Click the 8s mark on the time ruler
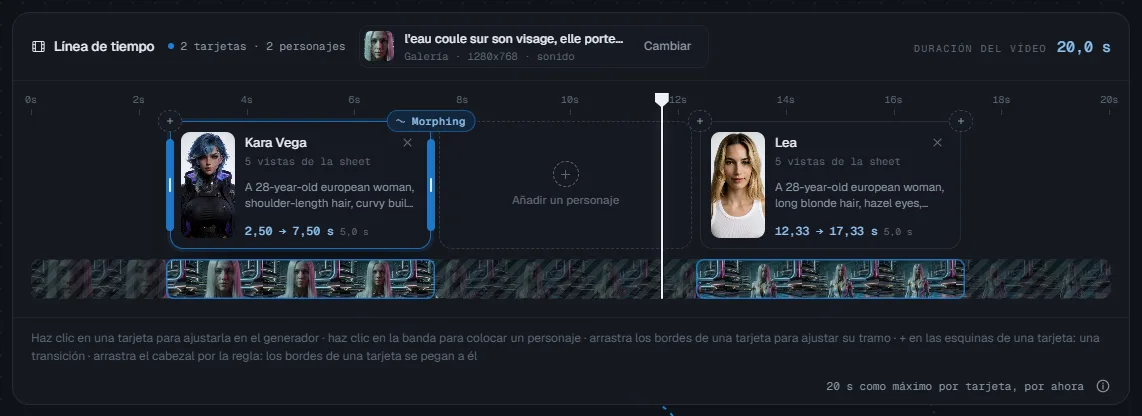 tap(462, 100)
